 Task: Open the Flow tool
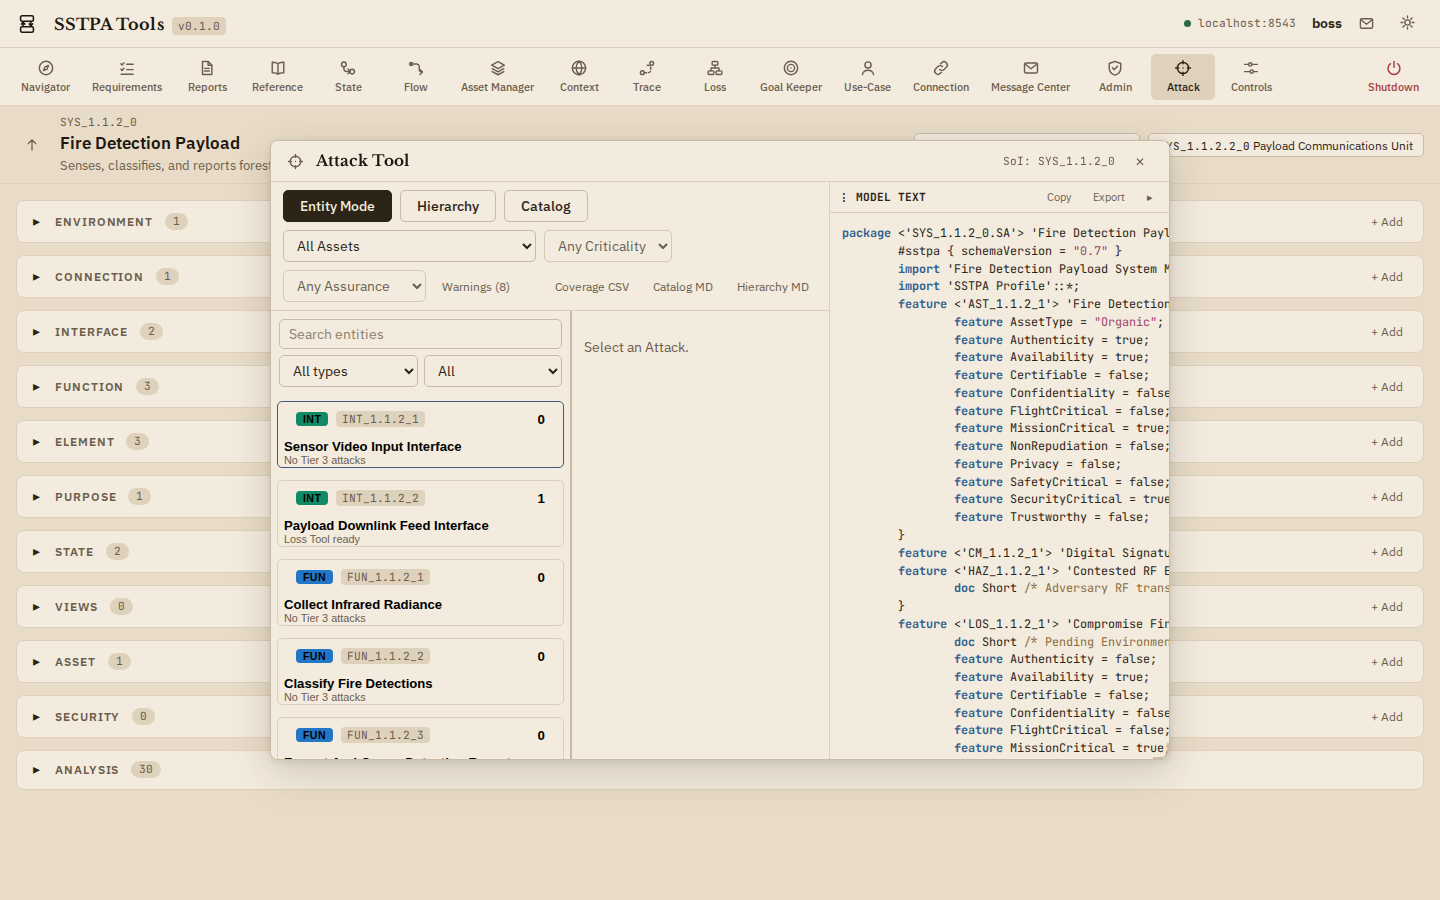coord(416,76)
